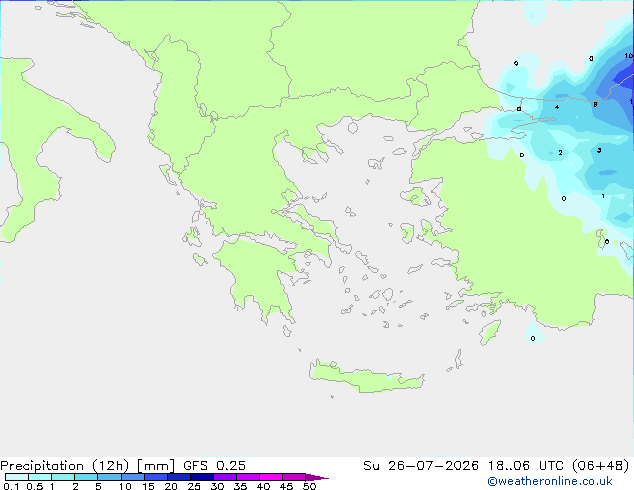Click the '50' legend scale value
Image resolution: width=634 pixels, height=490 pixels.
(x=309, y=486)
